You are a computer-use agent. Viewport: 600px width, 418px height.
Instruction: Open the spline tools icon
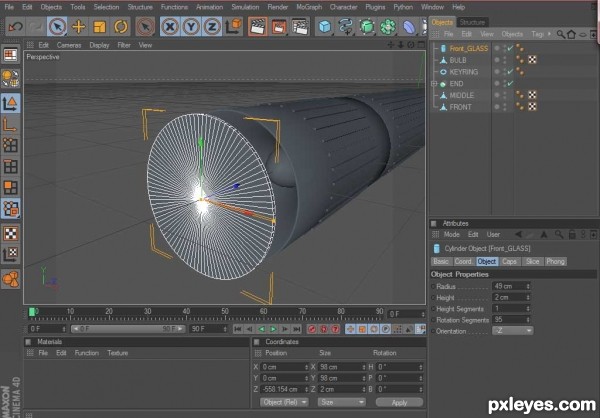346,27
